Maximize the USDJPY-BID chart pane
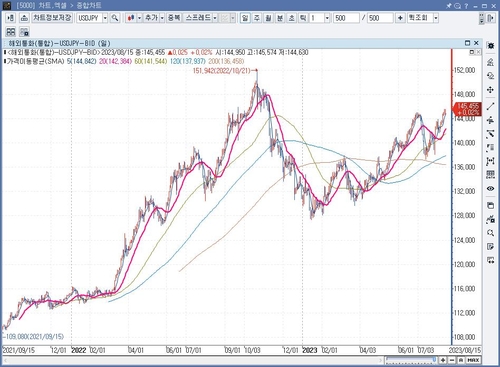 (x=467, y=43)
